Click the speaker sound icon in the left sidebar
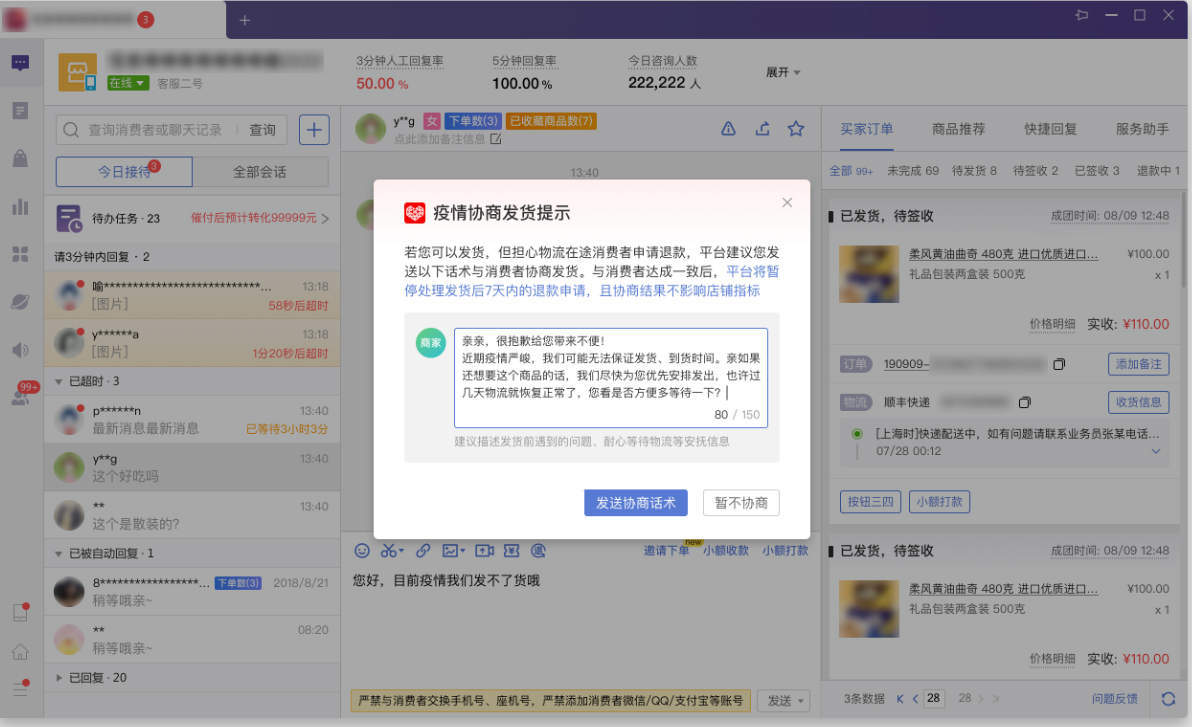This screenshot has height=727, width=1192. tap(20, 351)
